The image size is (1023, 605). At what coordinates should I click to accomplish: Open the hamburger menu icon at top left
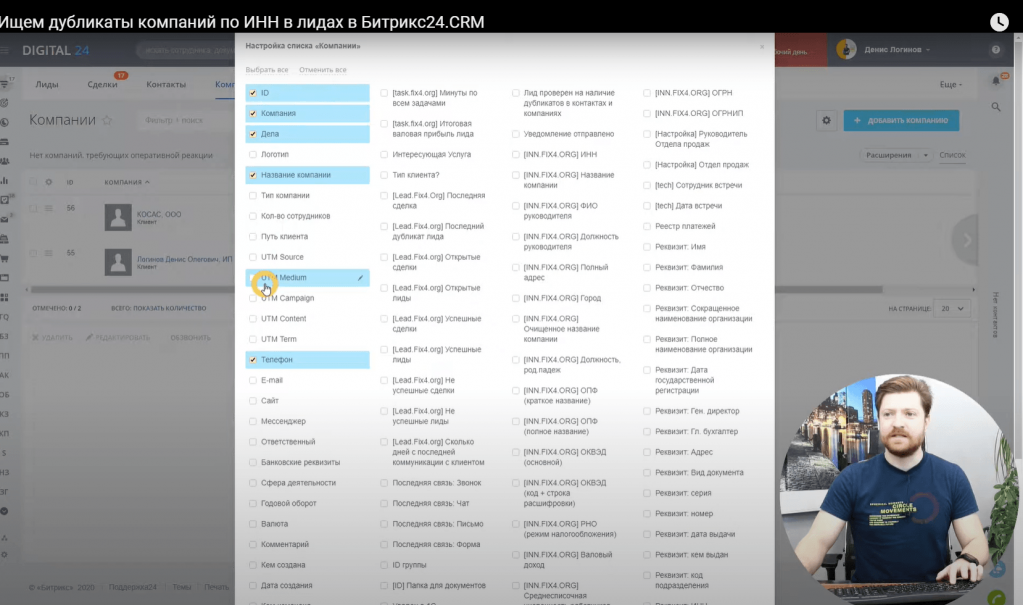pos(5,50)
